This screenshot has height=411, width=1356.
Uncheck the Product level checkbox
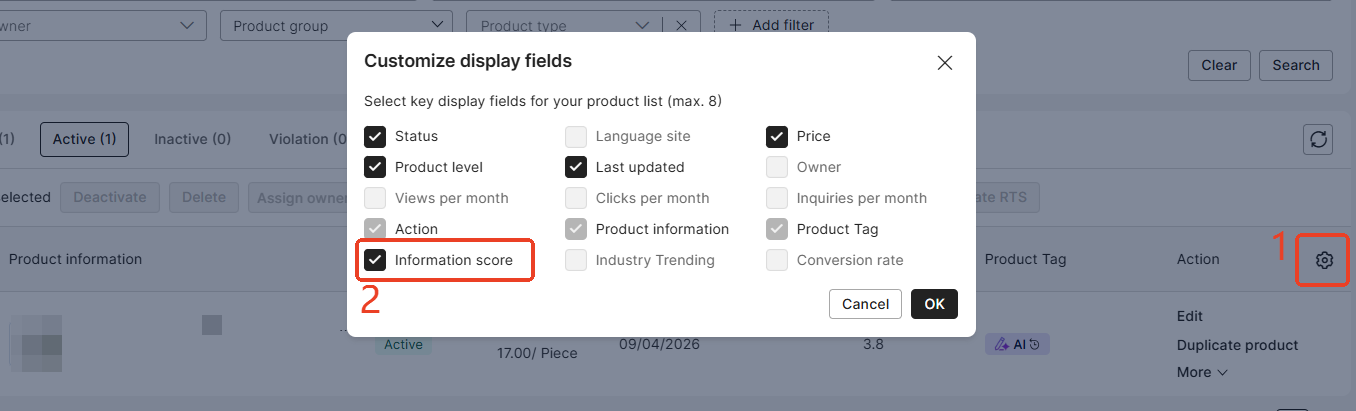tap(375, 167)
